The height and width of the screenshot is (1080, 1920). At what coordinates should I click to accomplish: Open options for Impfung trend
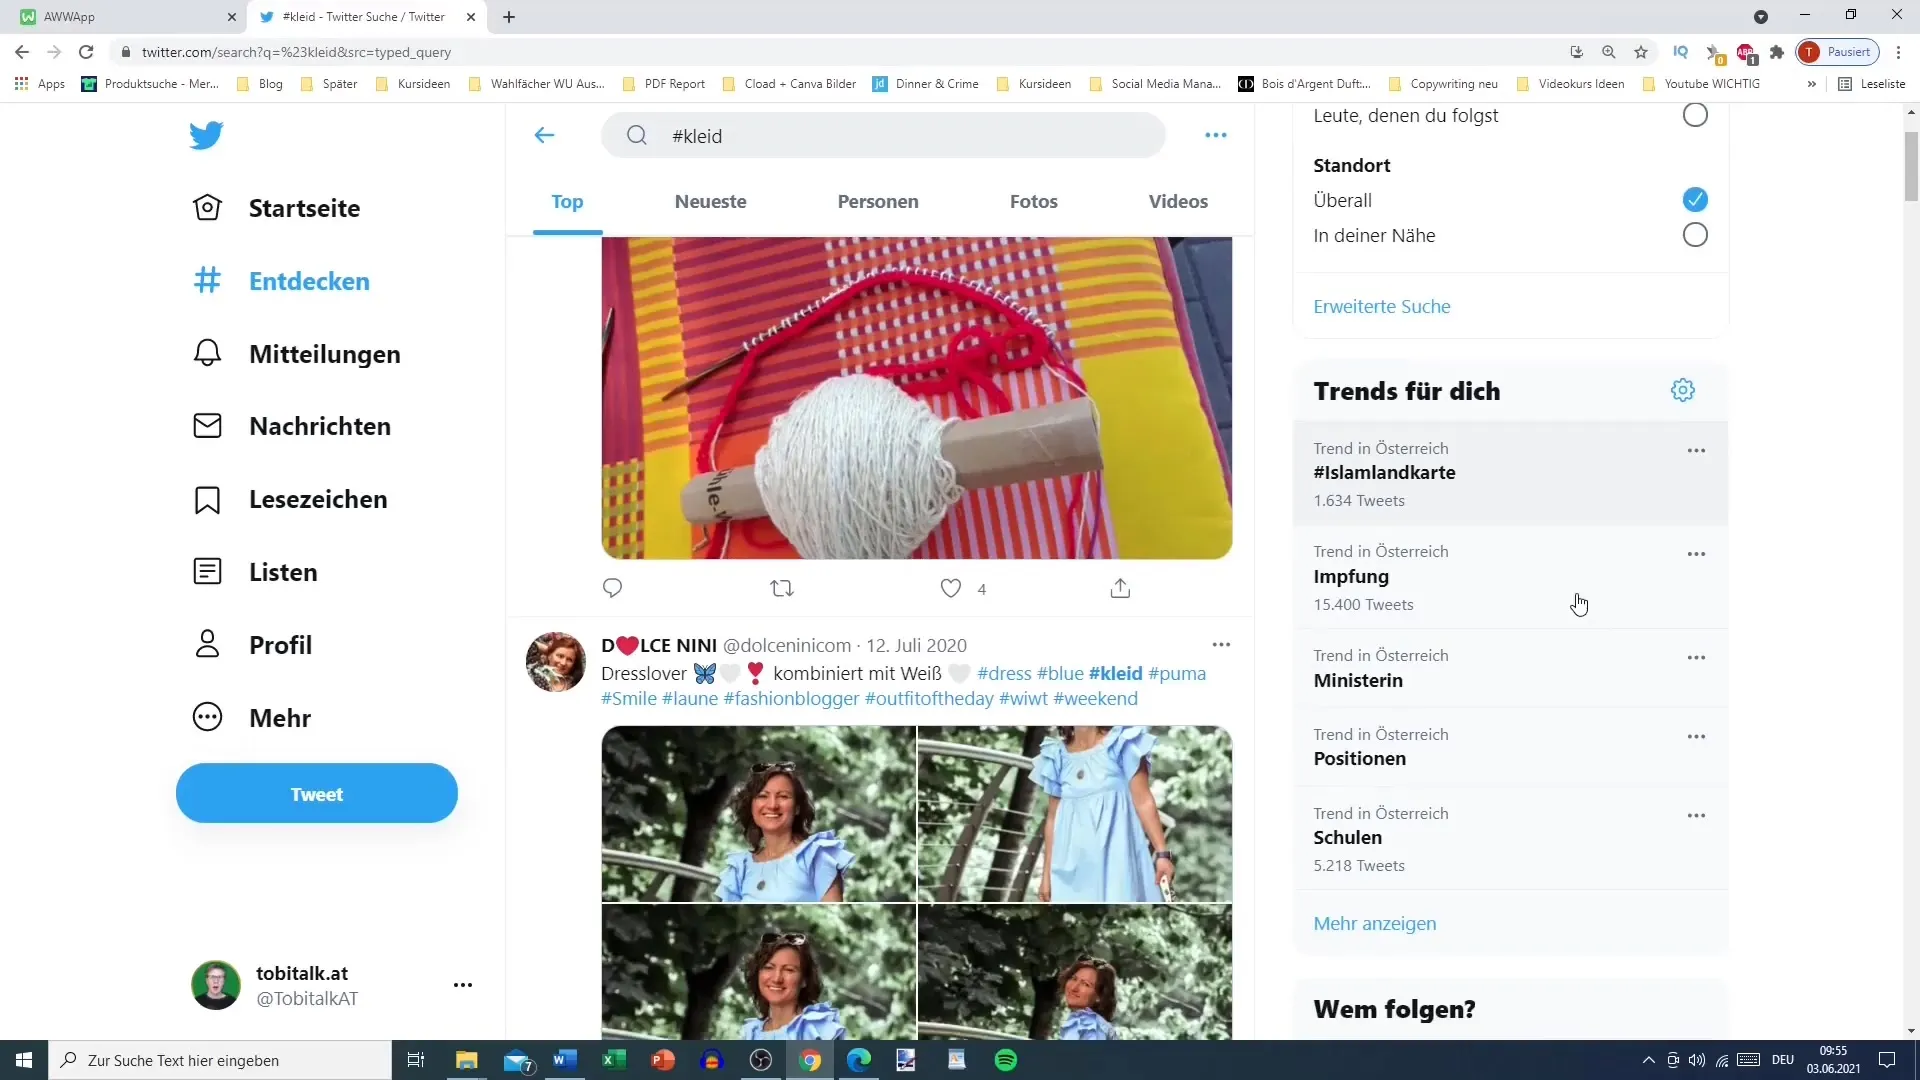1696,554
